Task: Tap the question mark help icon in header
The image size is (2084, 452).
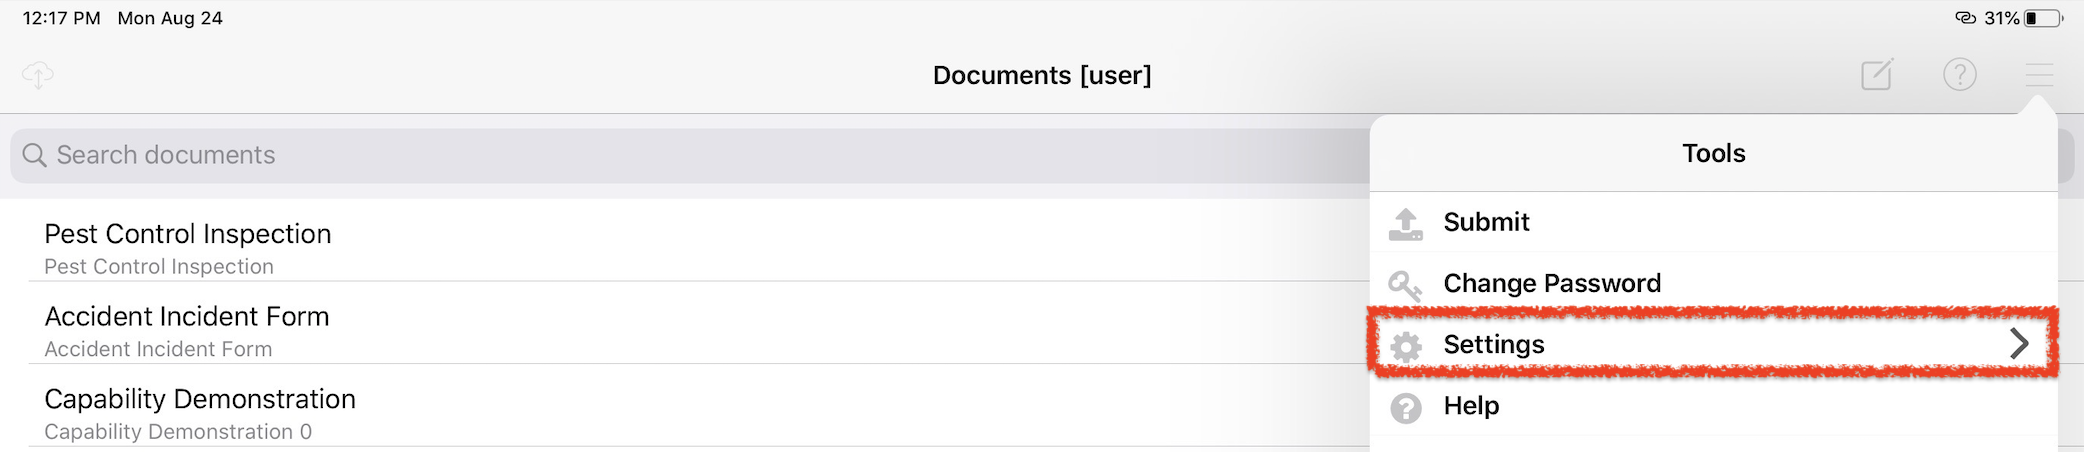Action: click(1959, 74)
